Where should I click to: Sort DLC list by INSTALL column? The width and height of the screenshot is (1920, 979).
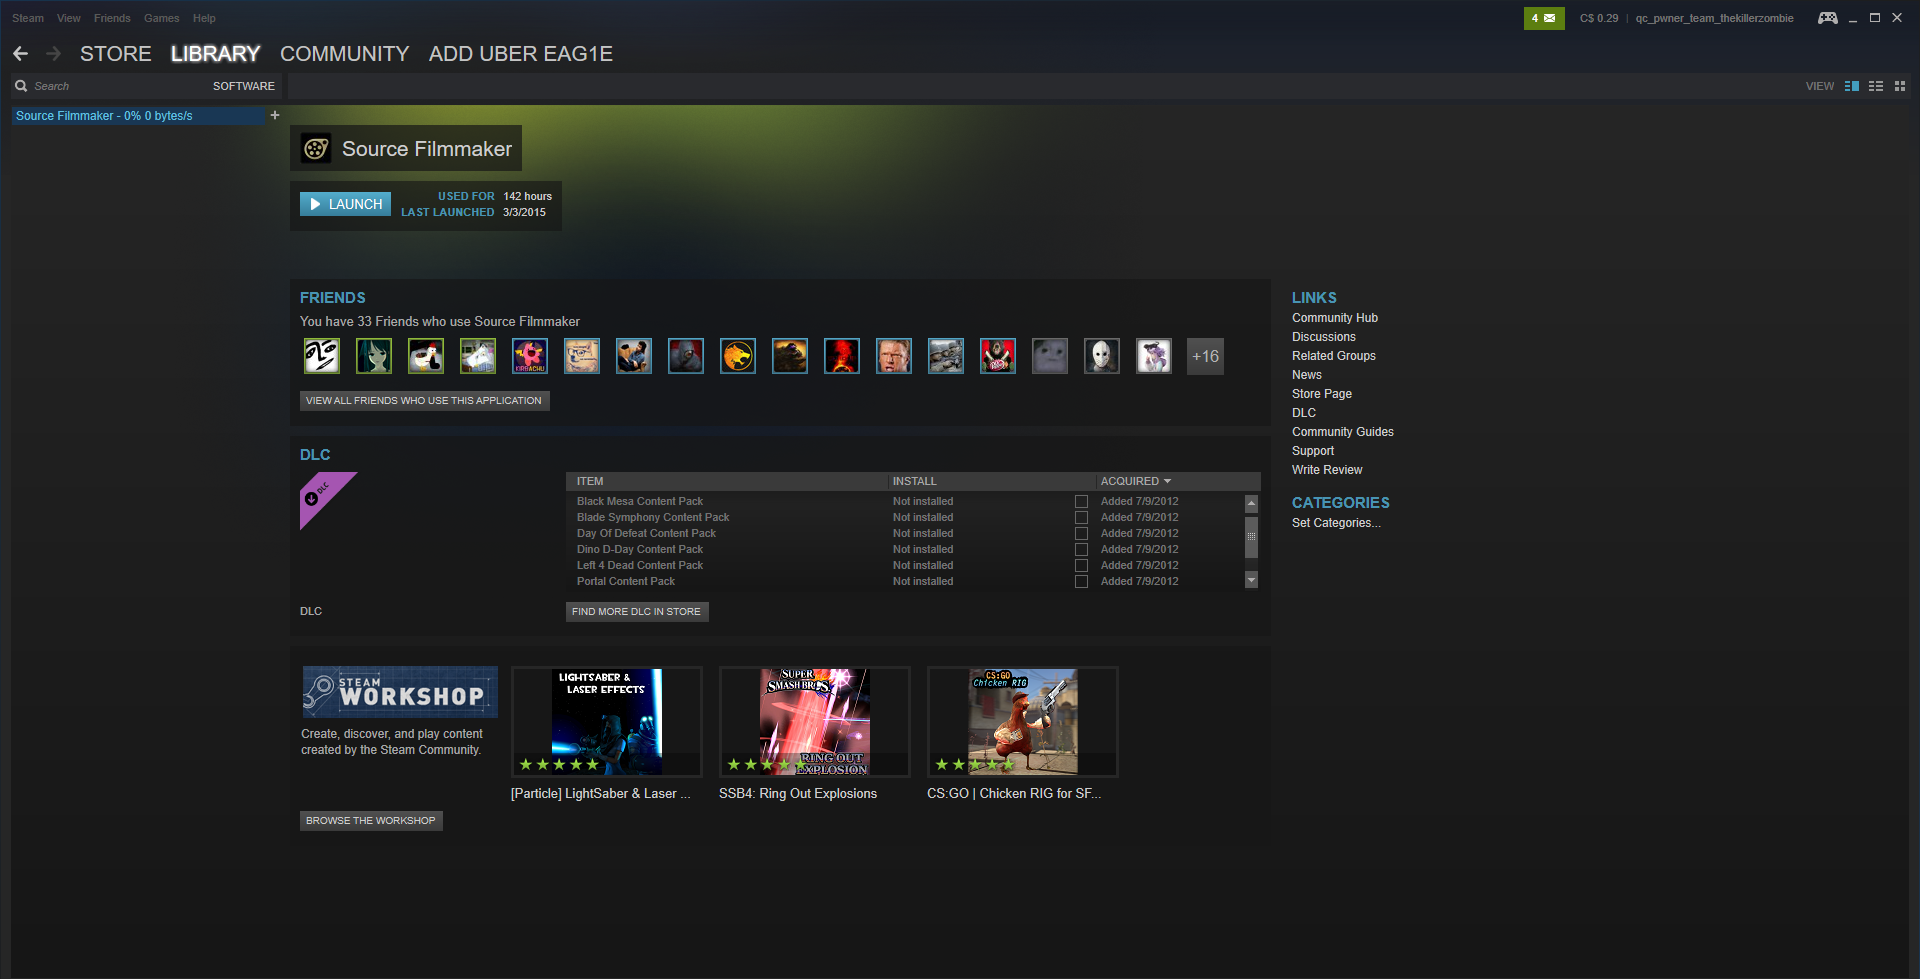[914, 481]
